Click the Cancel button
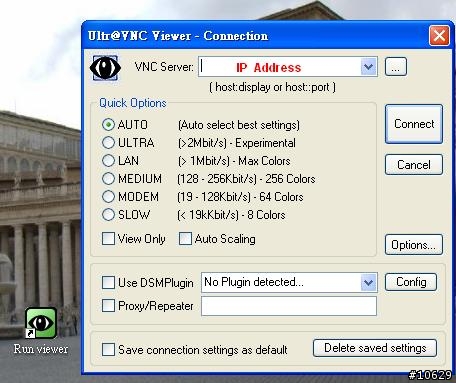The width and height of the screenshot is (456, 383). [x=414, y=165]
